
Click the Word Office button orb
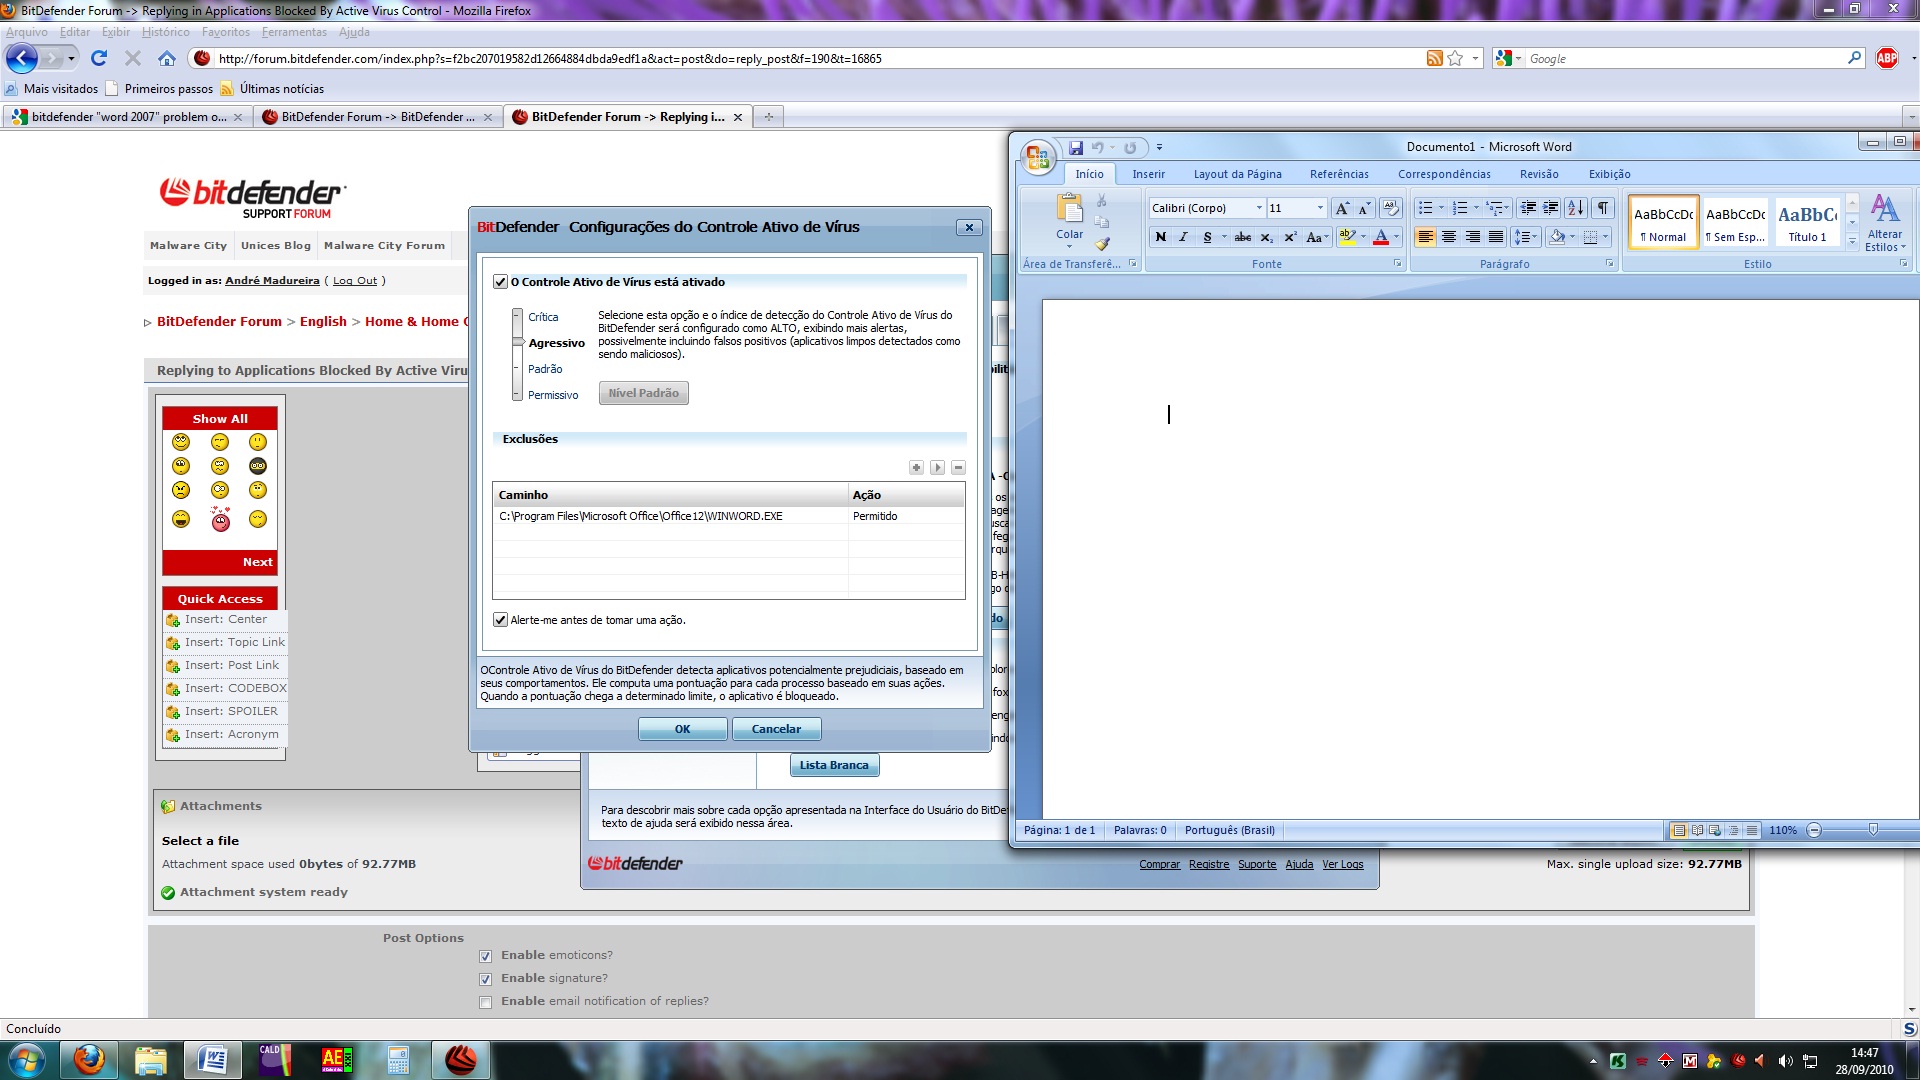point(1038,157)
